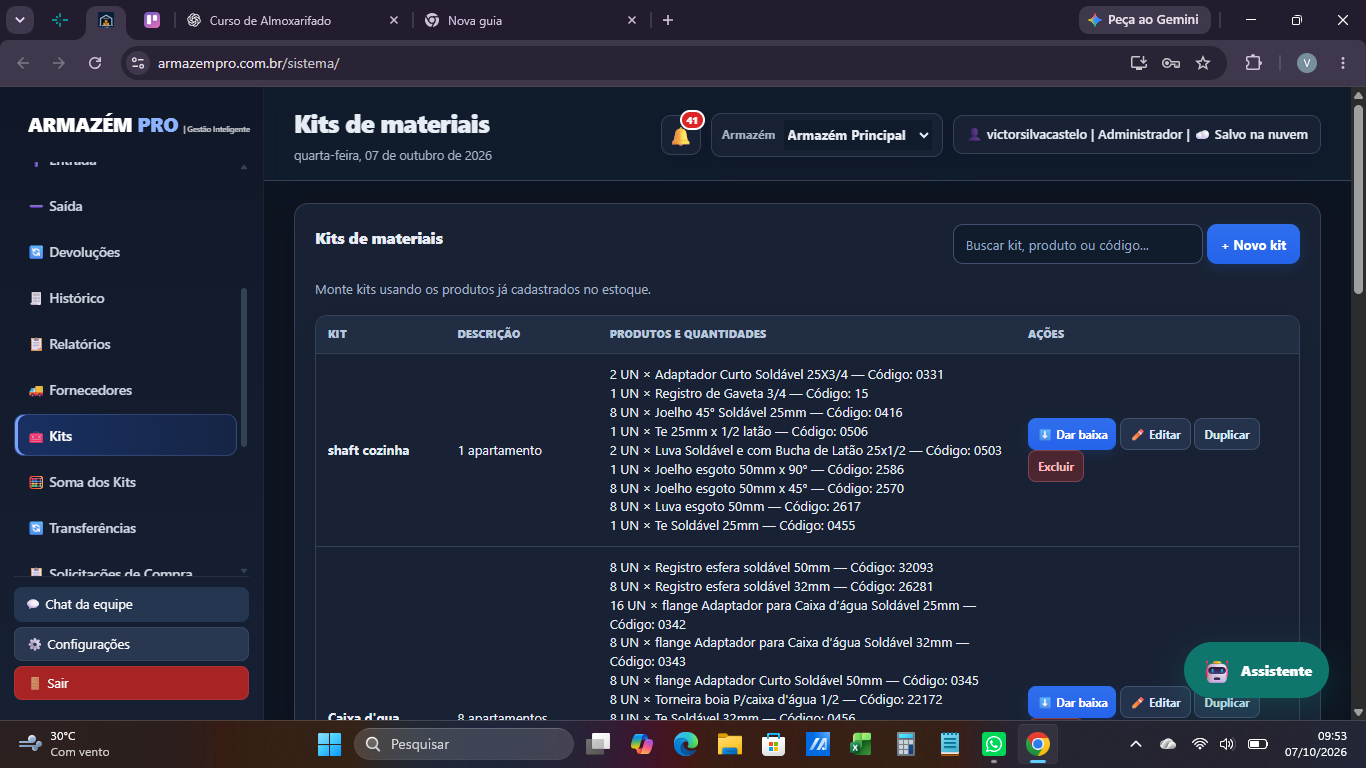Screen dimensions: 1366x768
Task: Click Dar baixa for Caixa d'gua kit
Action: click(1071, 702)
